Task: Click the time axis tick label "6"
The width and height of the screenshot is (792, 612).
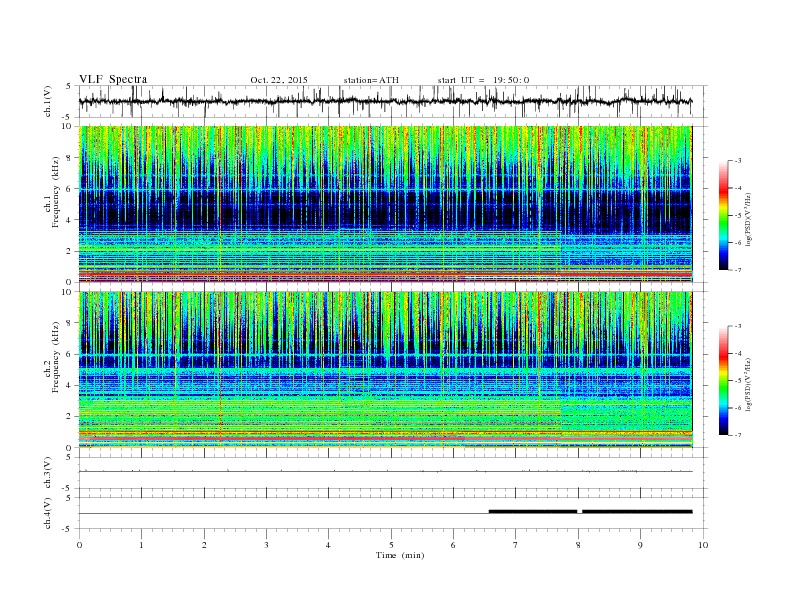Action: tap(453, 545)
